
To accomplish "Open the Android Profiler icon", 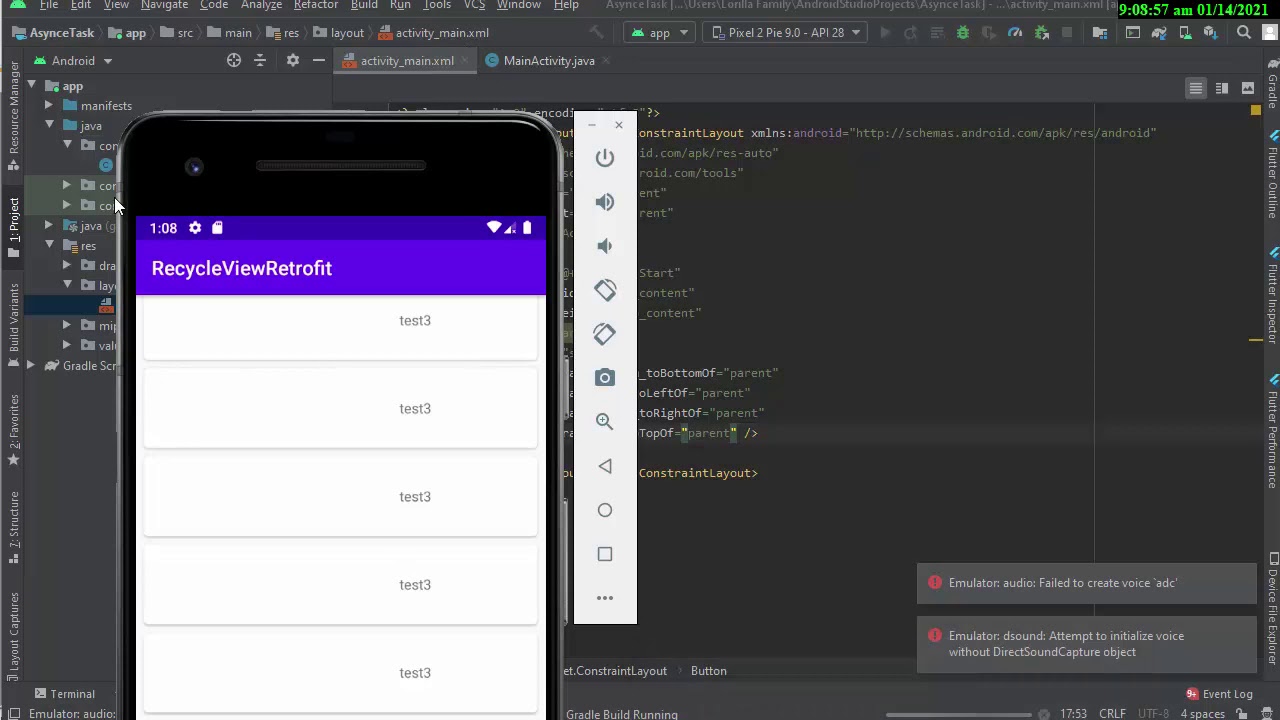I will tap(1015, 33).
